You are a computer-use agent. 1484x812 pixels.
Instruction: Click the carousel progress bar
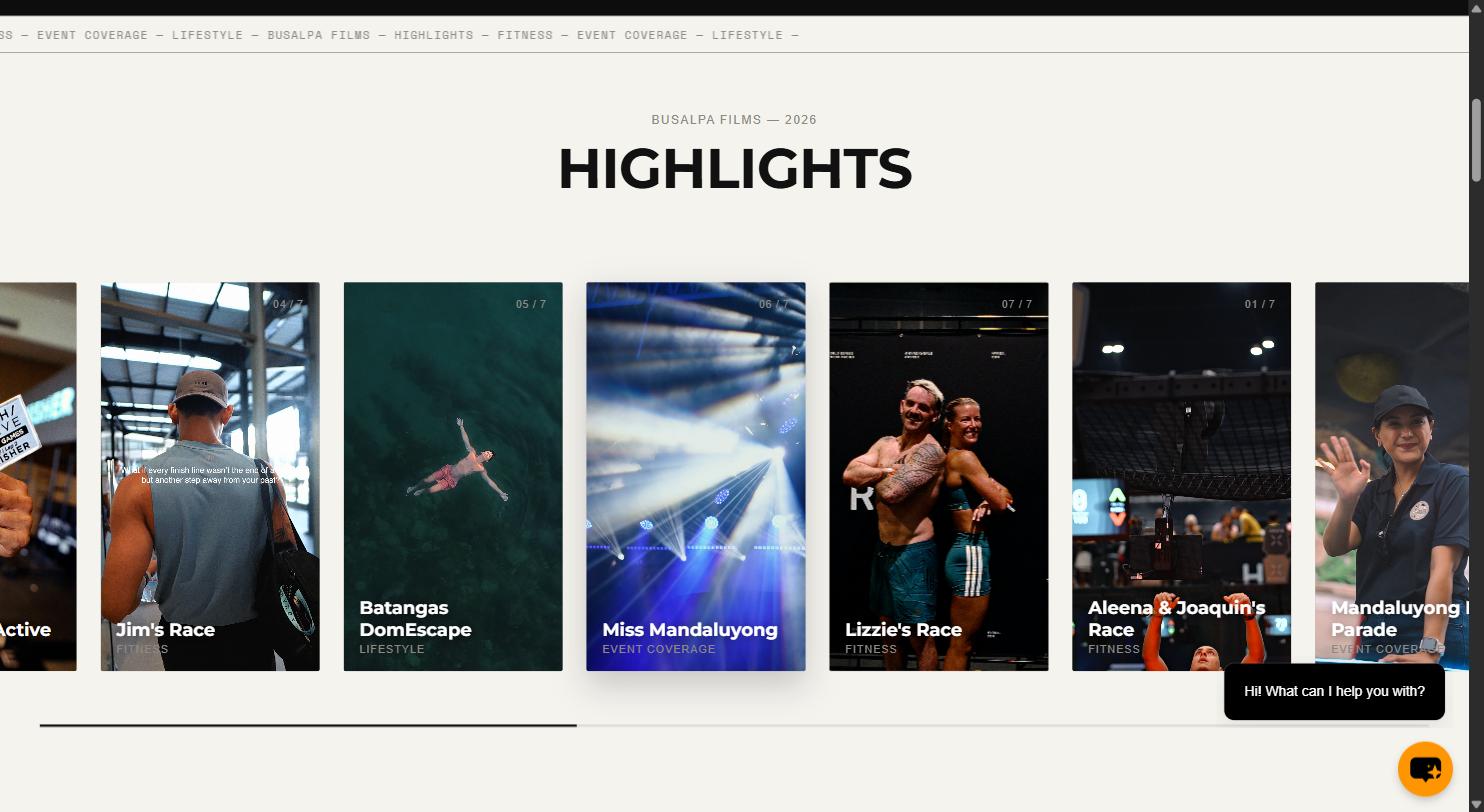pos(735,725)
